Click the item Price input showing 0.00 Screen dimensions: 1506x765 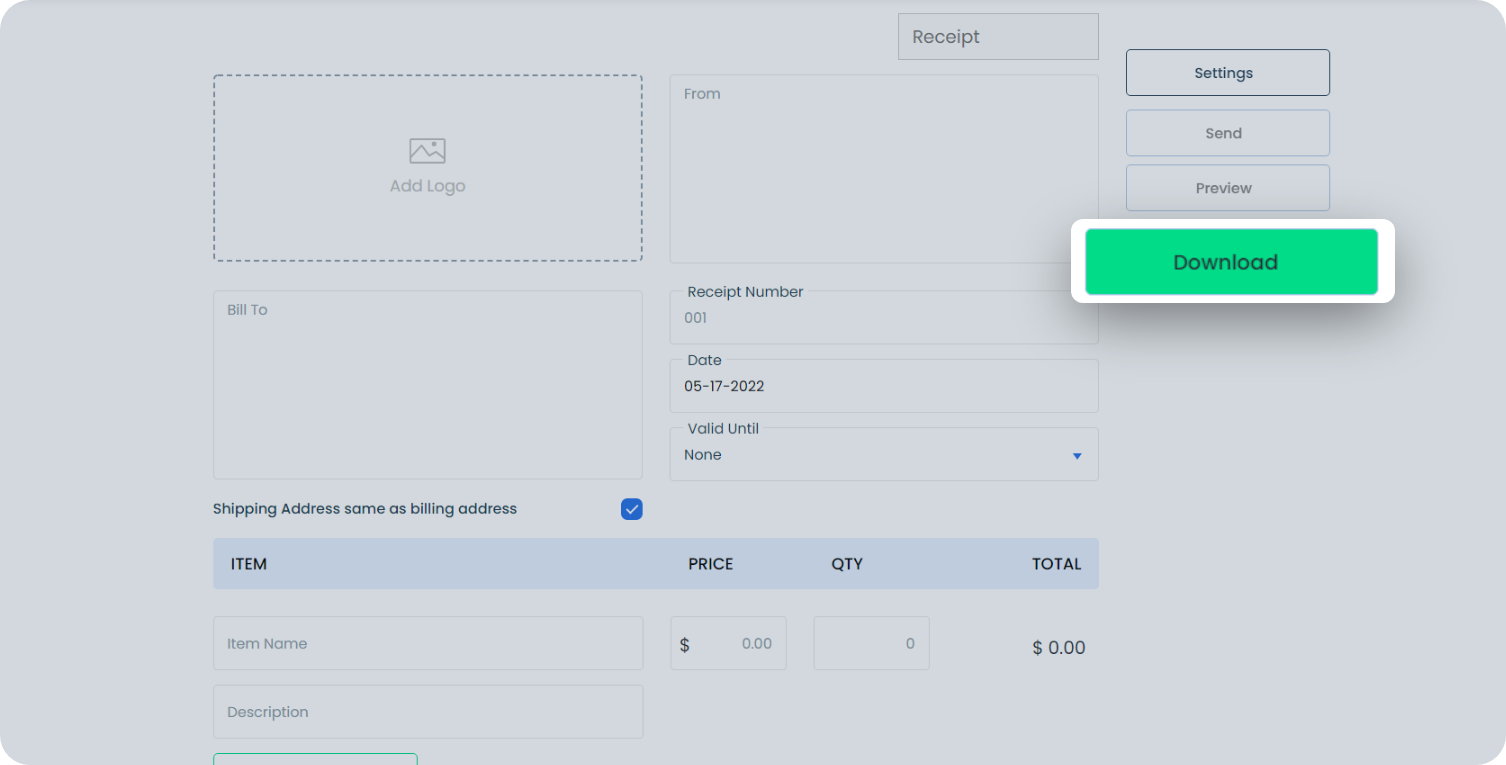[728, 643]
